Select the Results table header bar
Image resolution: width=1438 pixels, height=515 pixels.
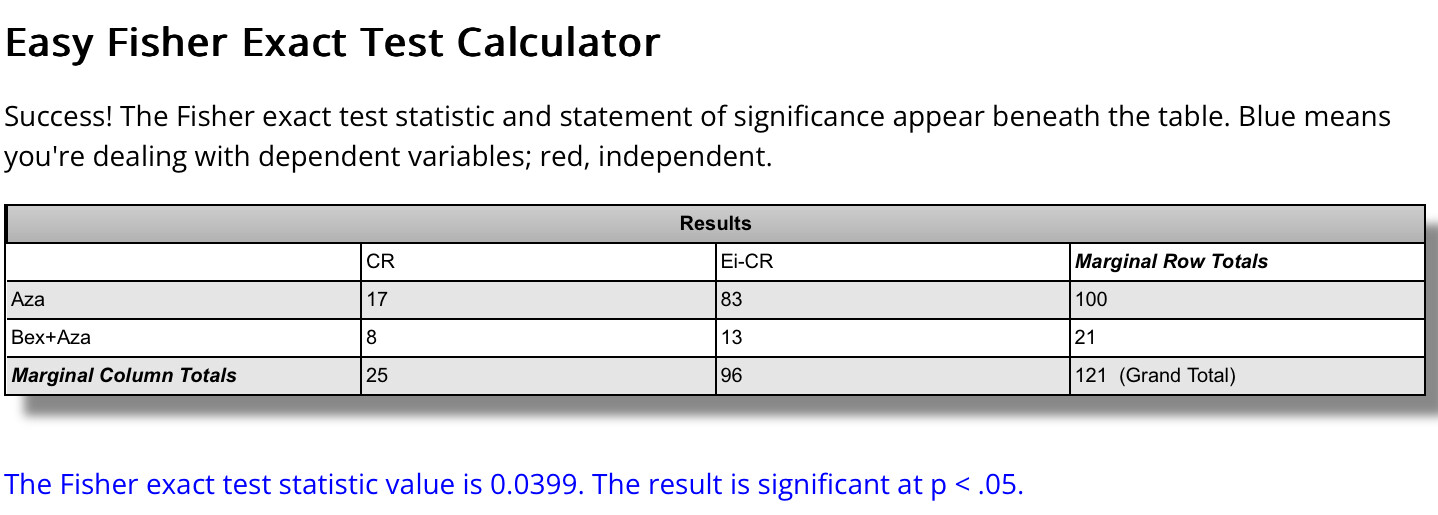715,223
